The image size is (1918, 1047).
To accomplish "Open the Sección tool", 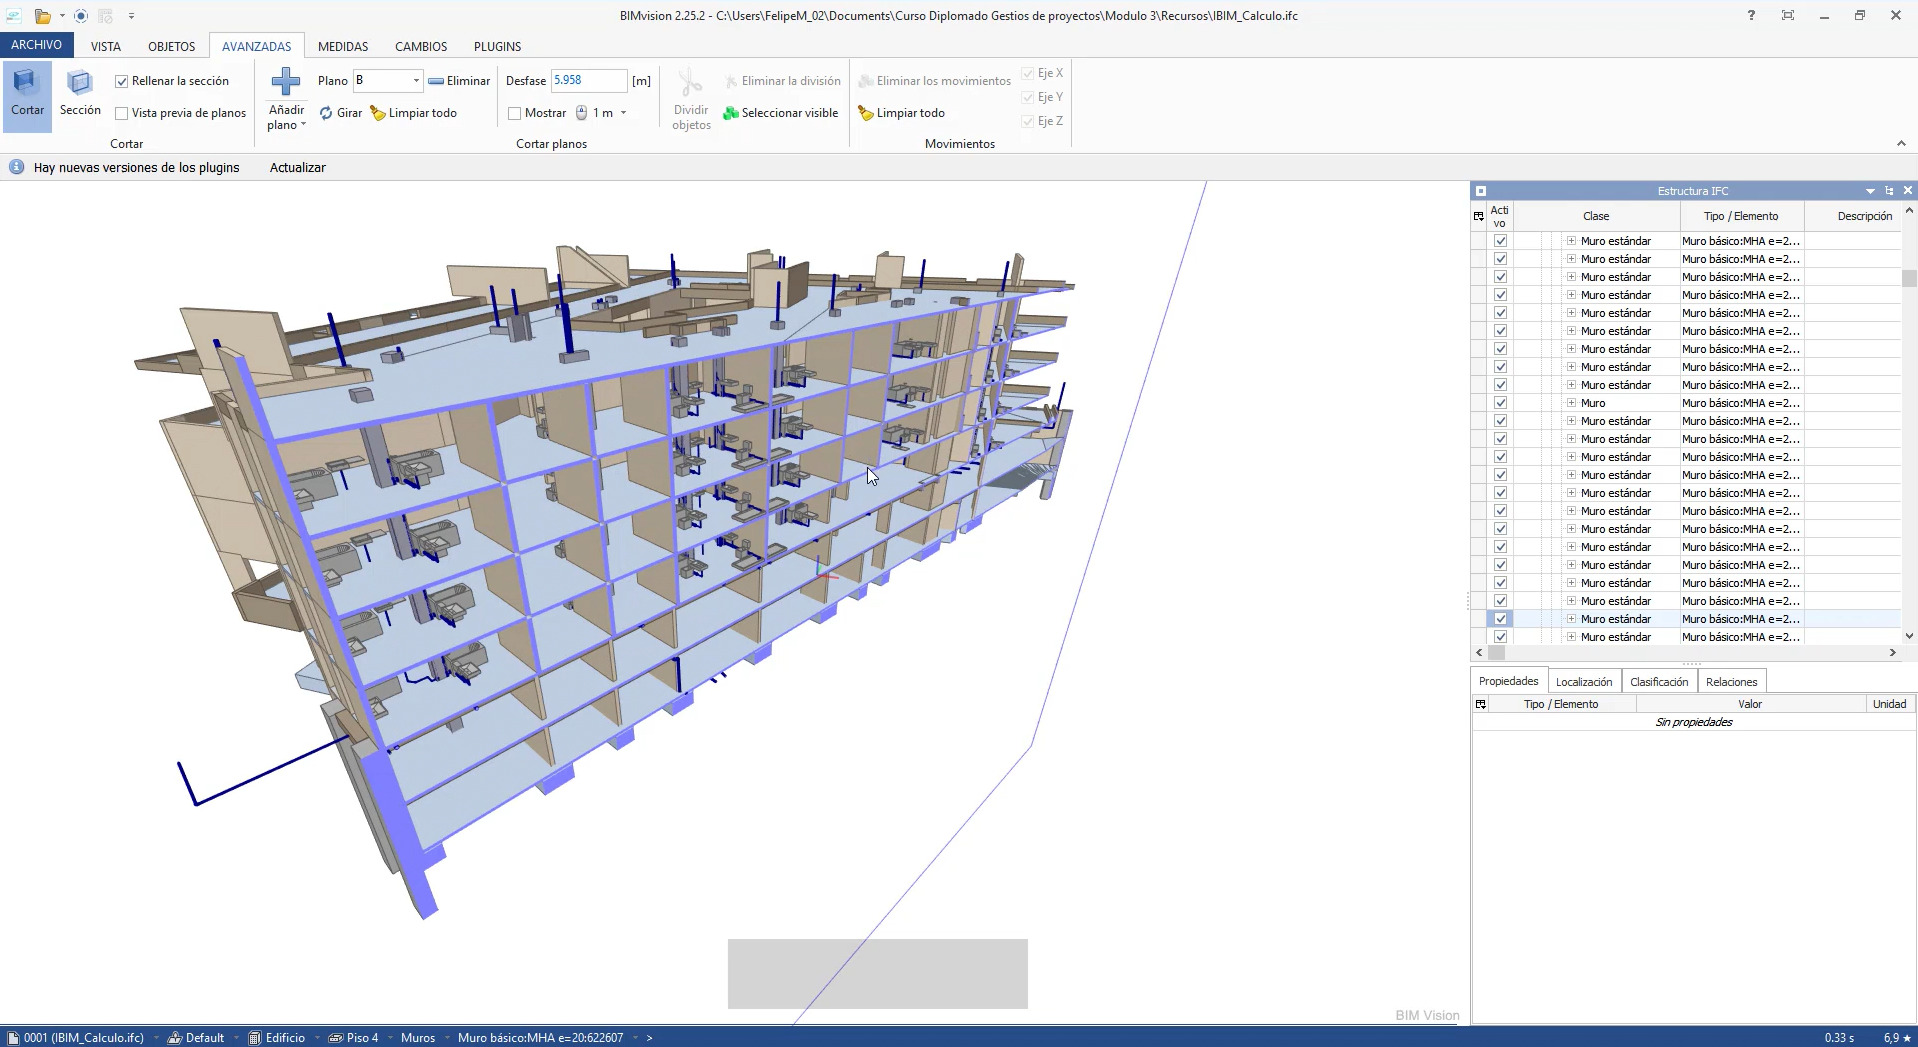I will [x=80, y=92].
